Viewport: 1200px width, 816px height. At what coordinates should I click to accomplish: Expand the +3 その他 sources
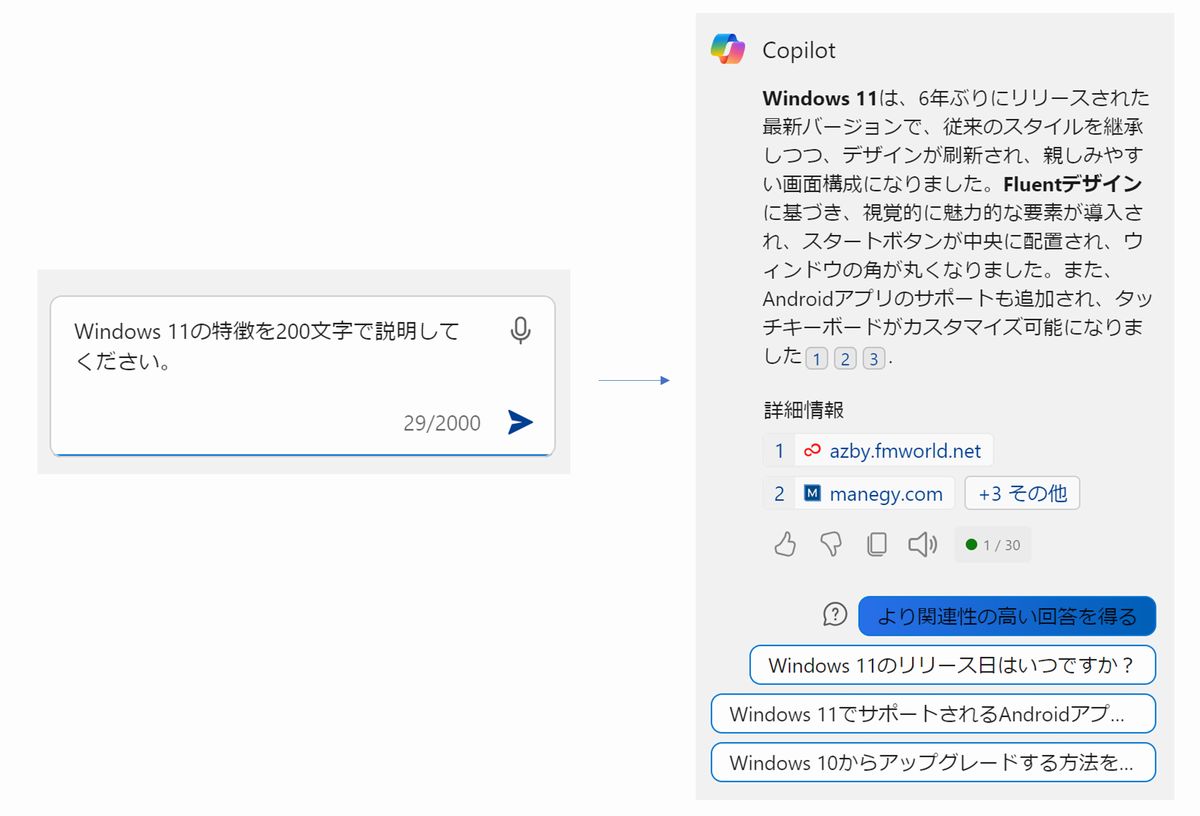click(1022, 494)
